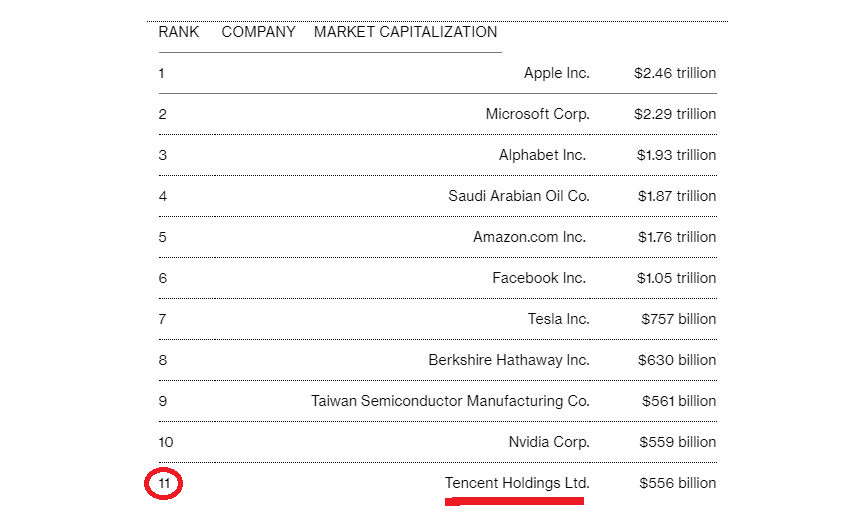
Task: Click the underlined Tencent Holdings Ltd. name
Action: coord(517,483)
